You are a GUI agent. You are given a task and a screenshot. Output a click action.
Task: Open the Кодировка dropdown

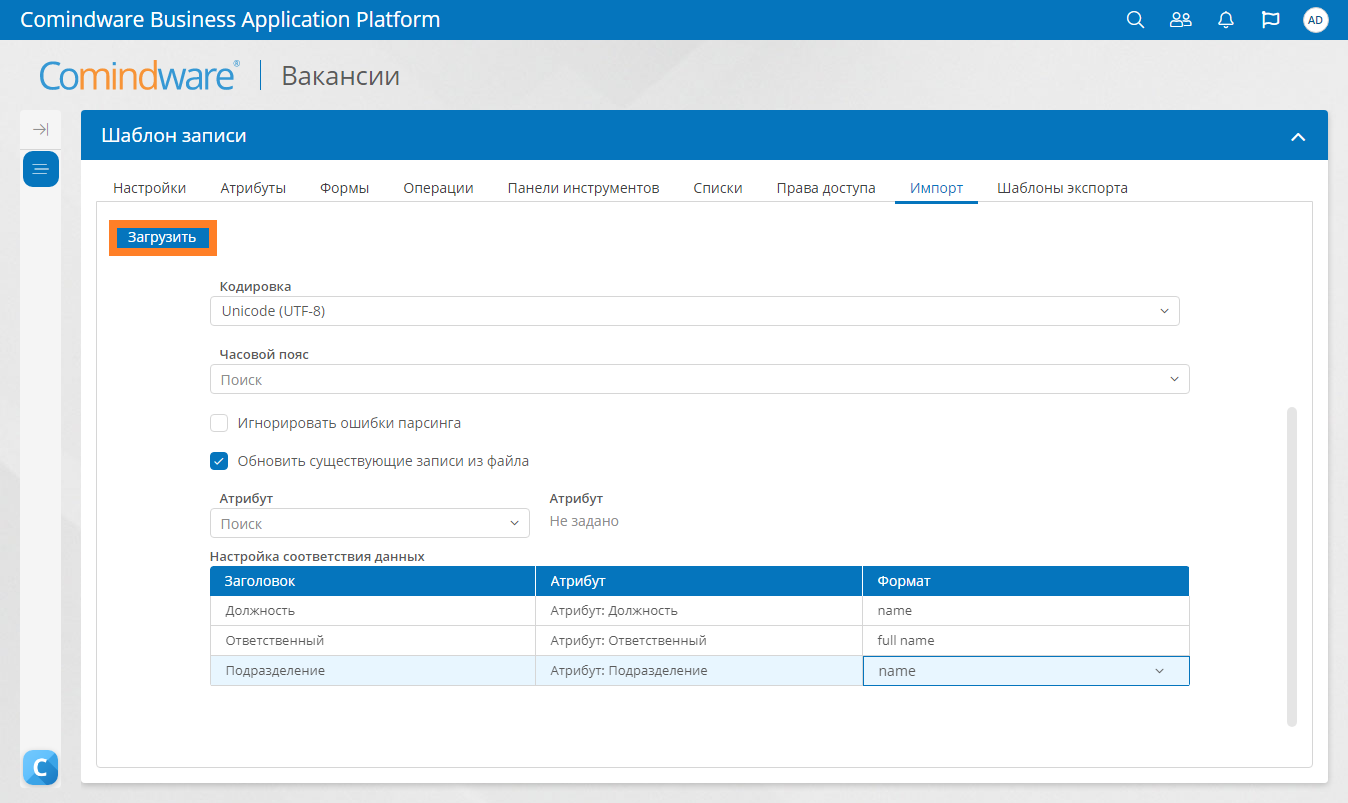tap(695, 311)
